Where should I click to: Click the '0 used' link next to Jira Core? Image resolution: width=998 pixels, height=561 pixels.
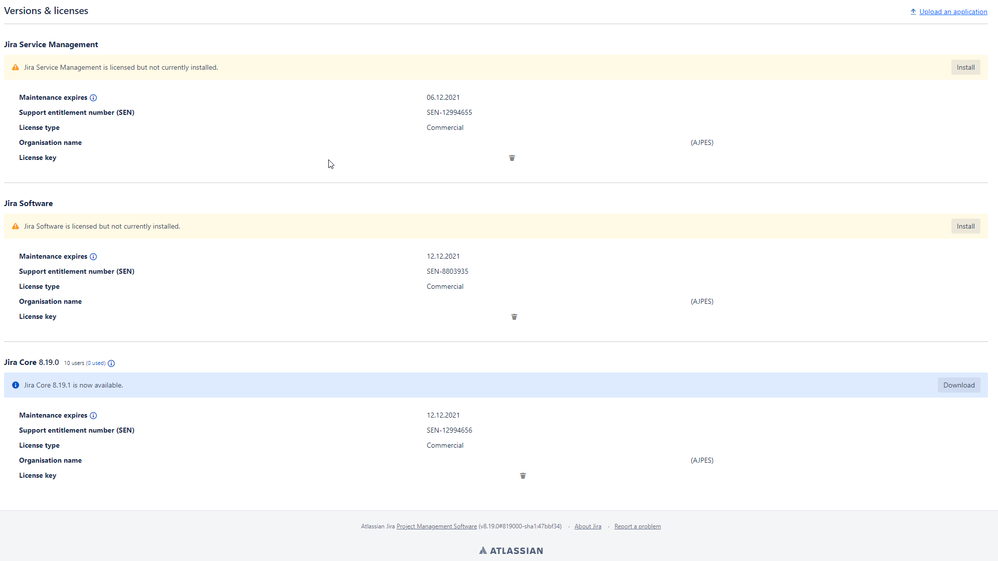96,363
